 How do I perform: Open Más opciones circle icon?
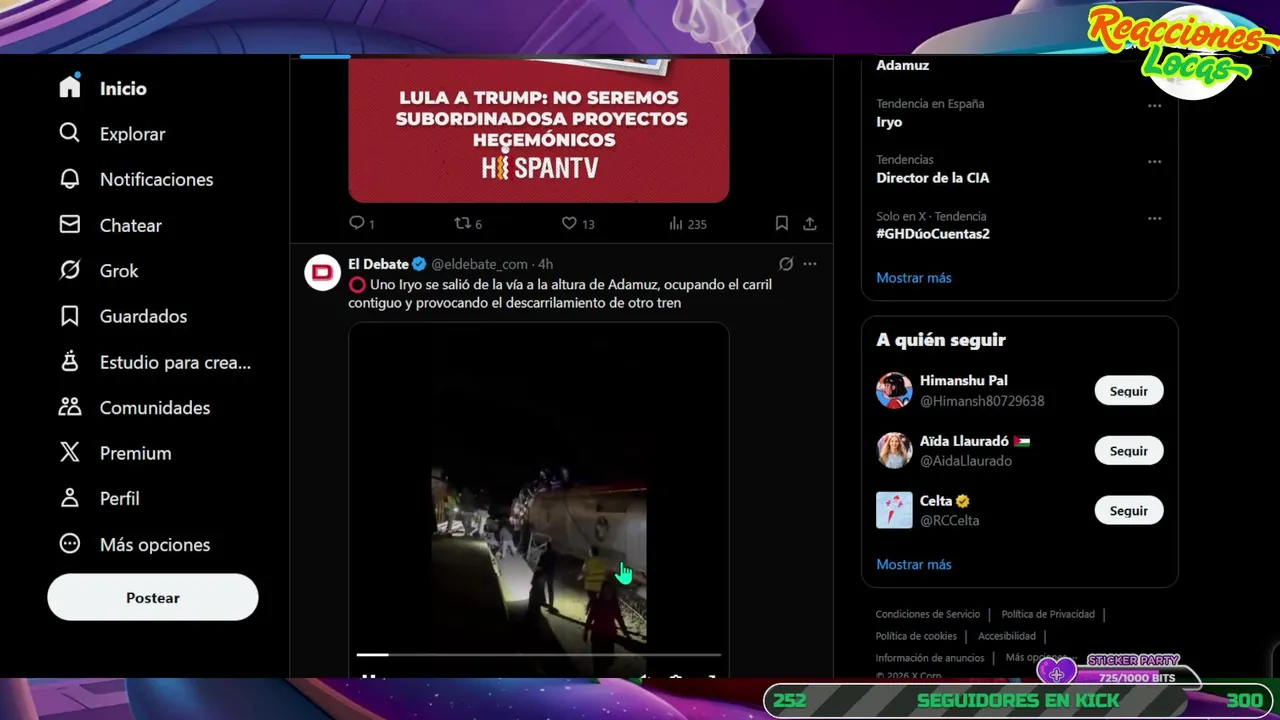69,544
